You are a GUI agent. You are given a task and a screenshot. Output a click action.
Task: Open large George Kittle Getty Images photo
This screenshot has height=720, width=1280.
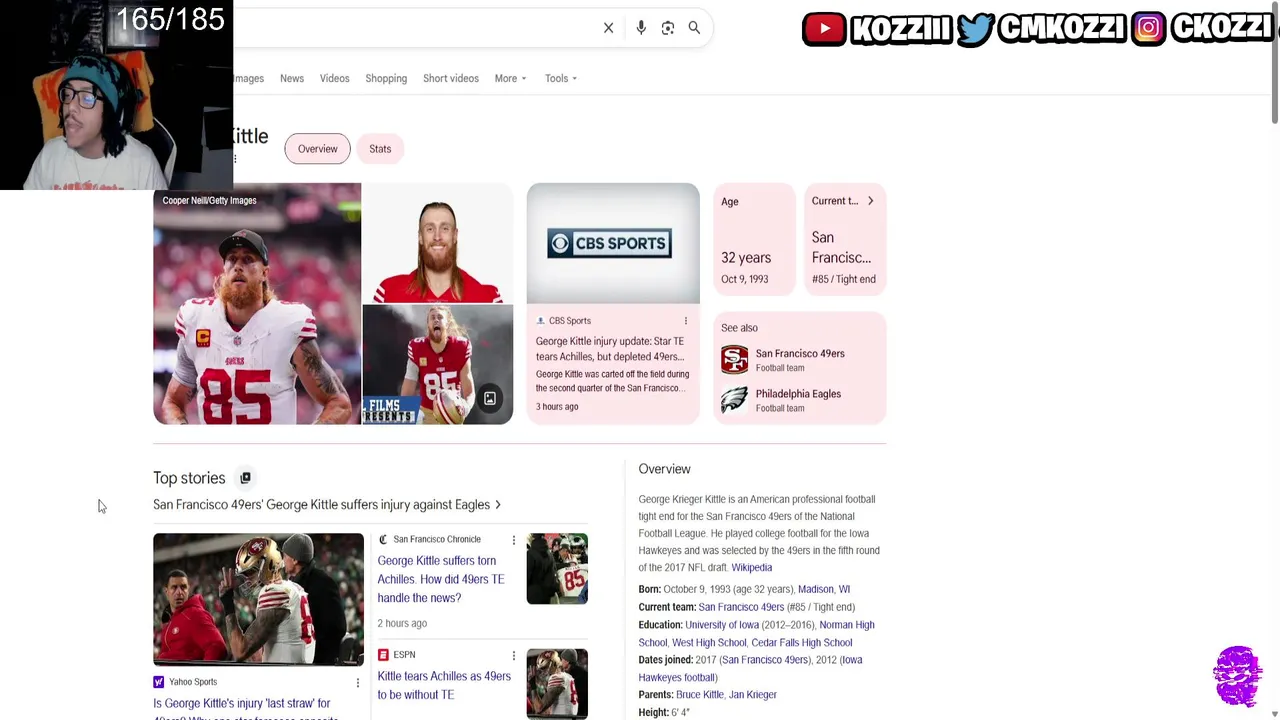click(x=257, y=304)
